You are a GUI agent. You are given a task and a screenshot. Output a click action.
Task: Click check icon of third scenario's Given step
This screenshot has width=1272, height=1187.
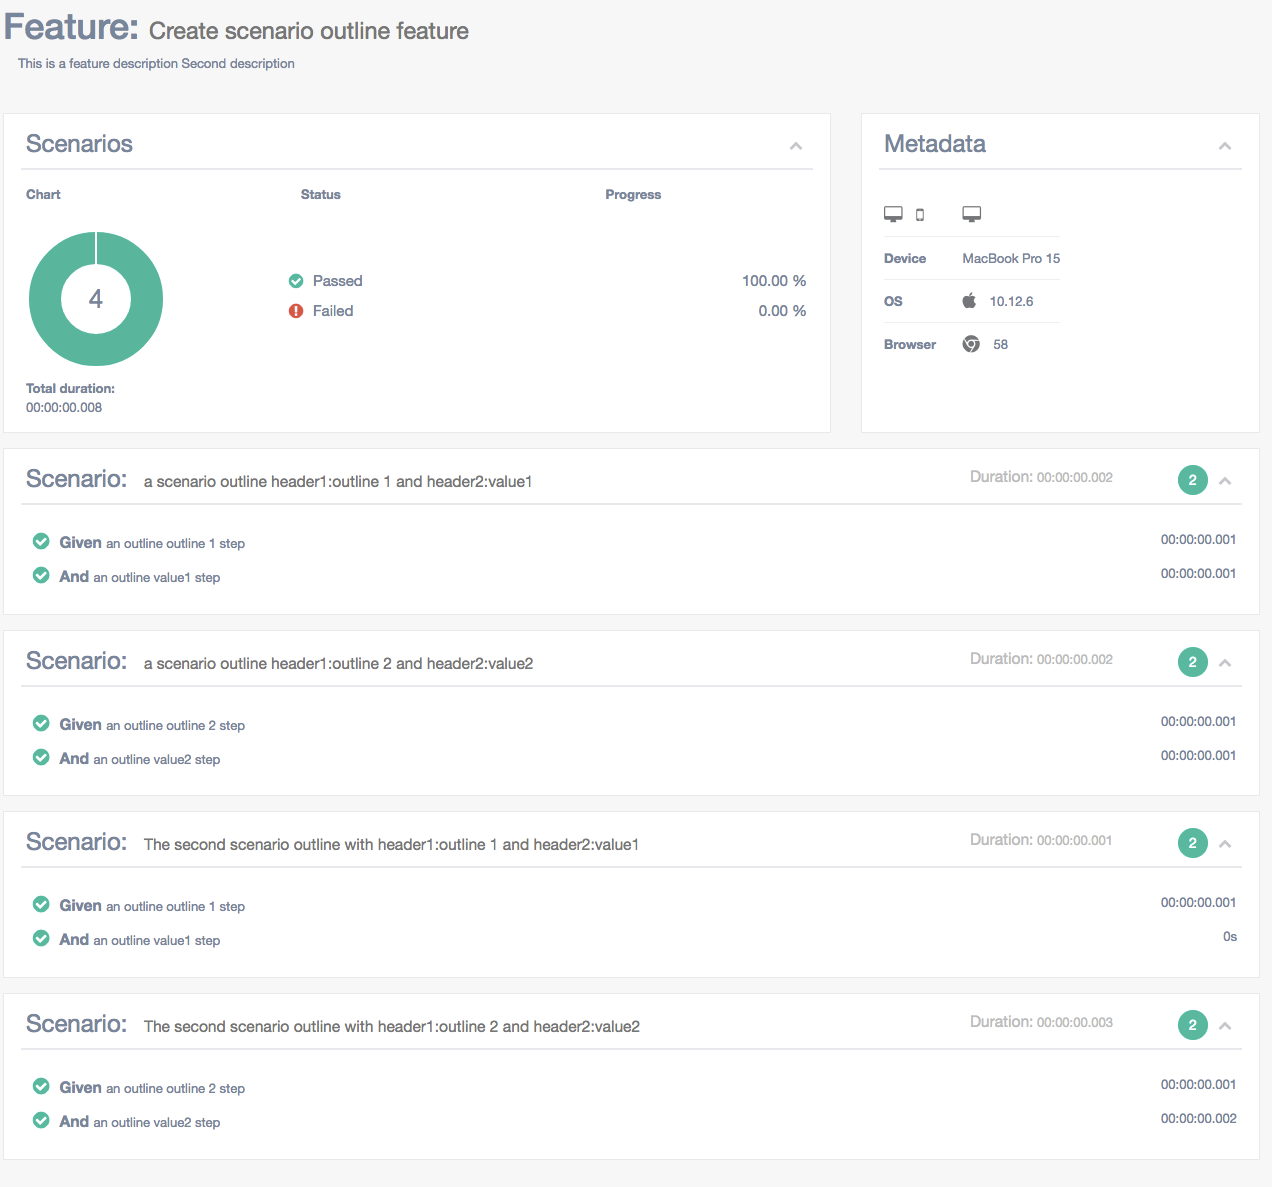[41, 904]
